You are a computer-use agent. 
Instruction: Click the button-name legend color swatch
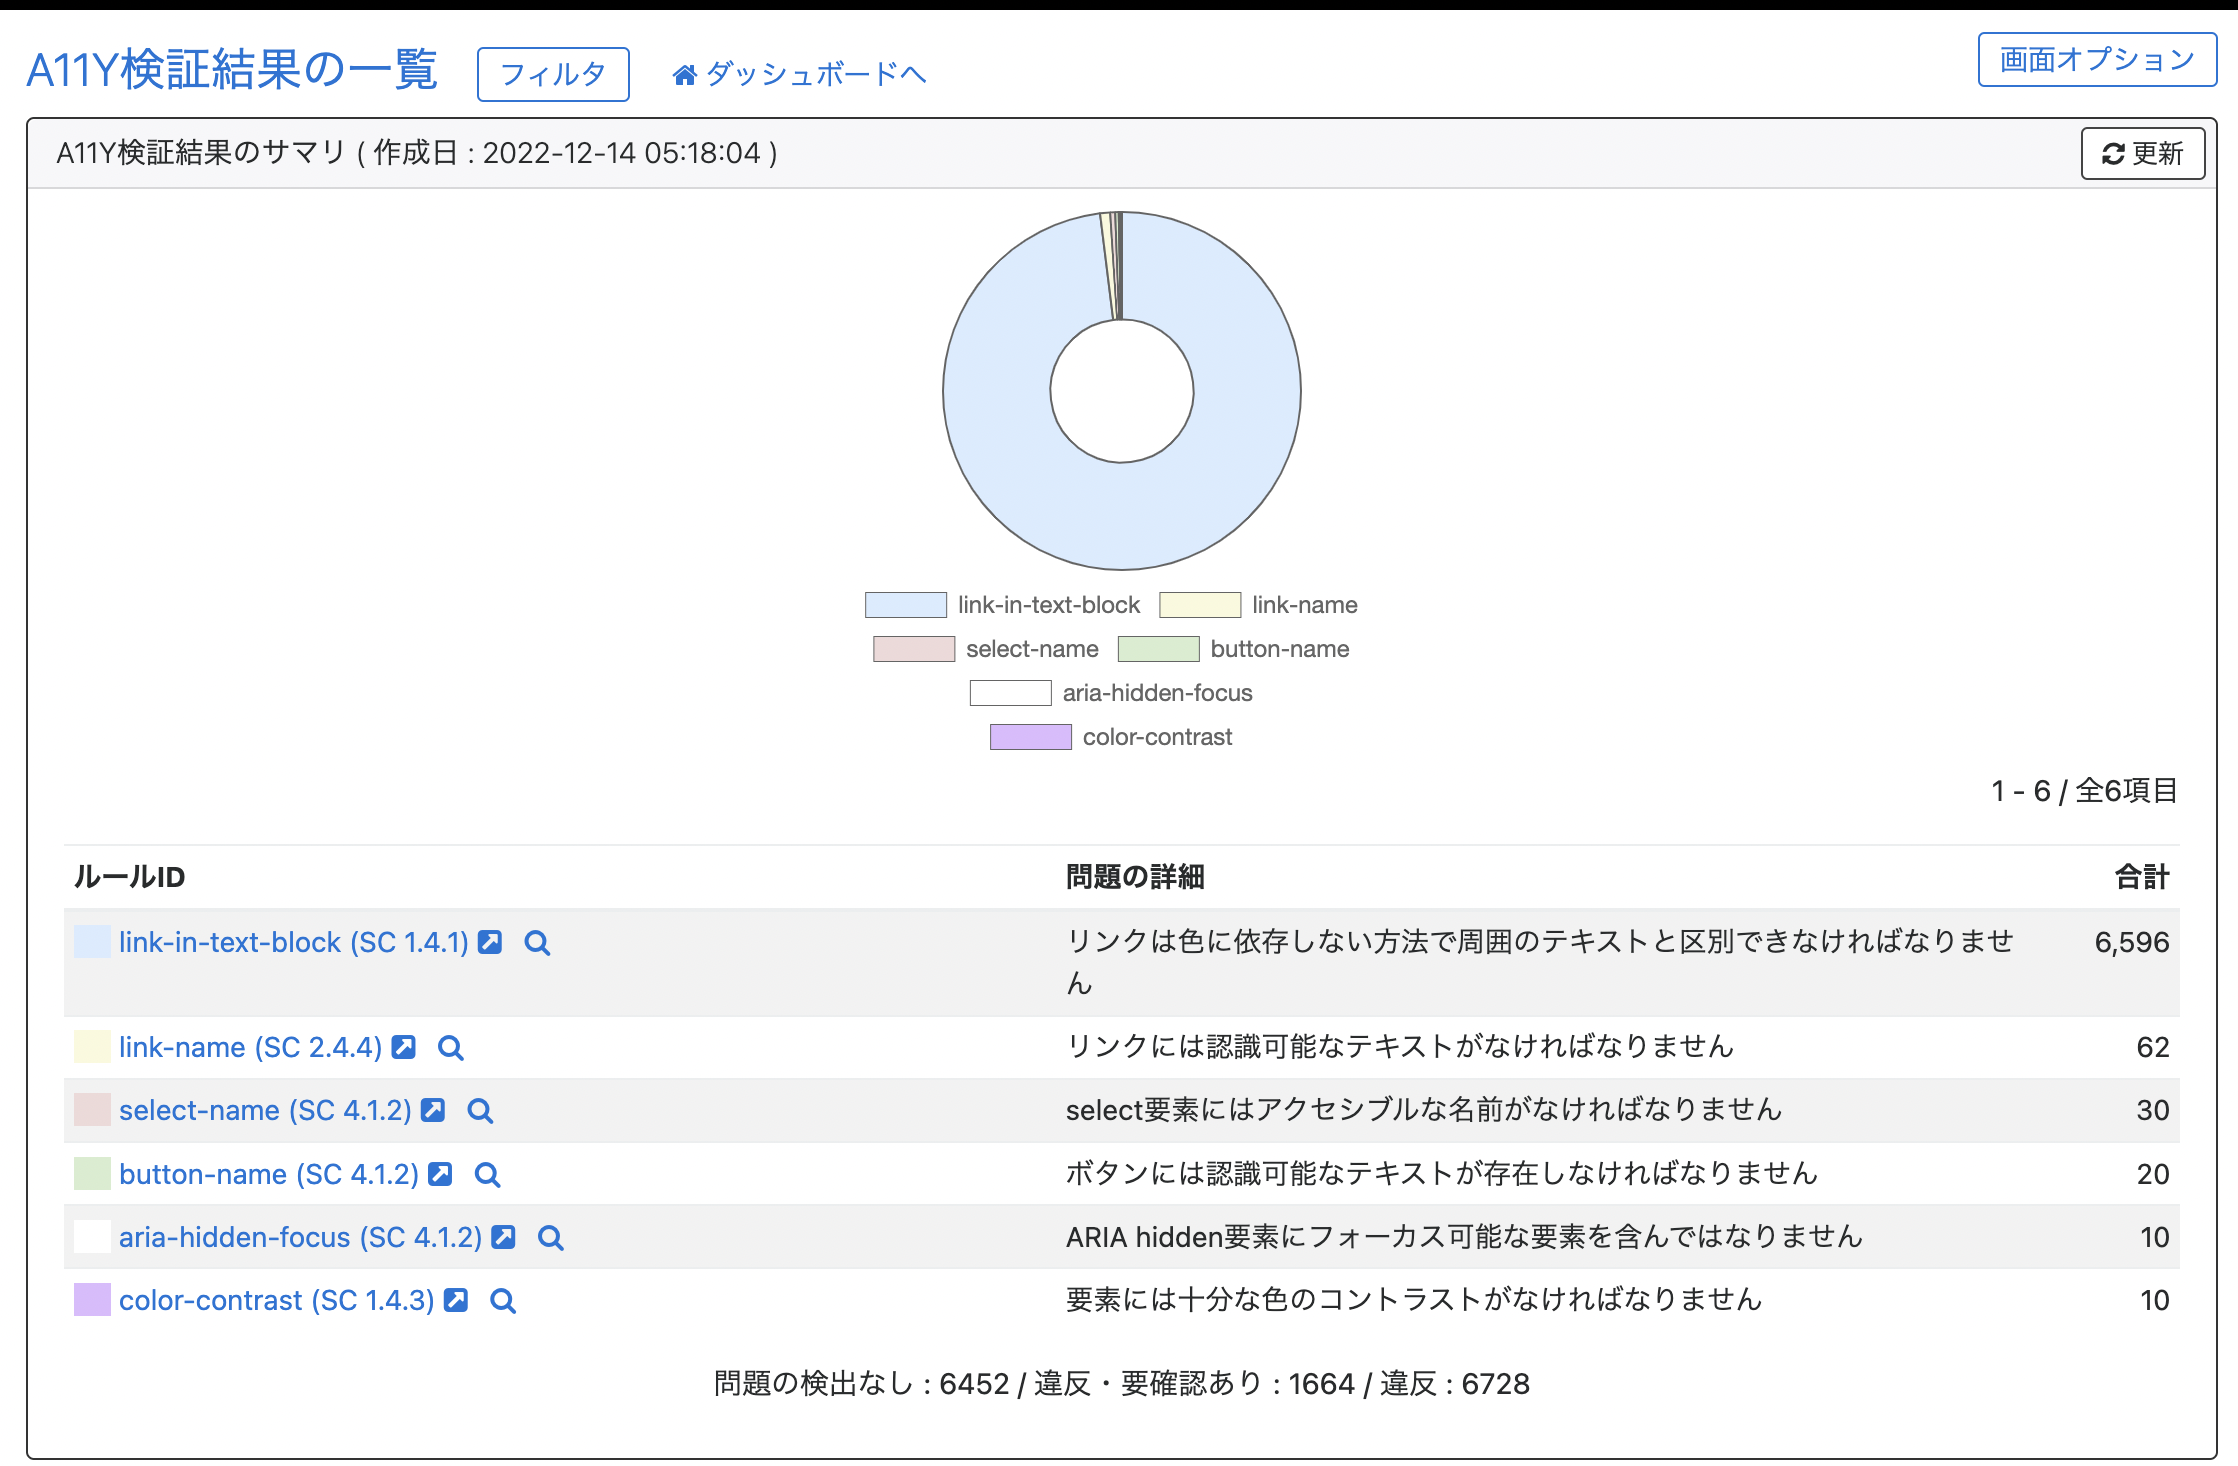point(1159,648)
